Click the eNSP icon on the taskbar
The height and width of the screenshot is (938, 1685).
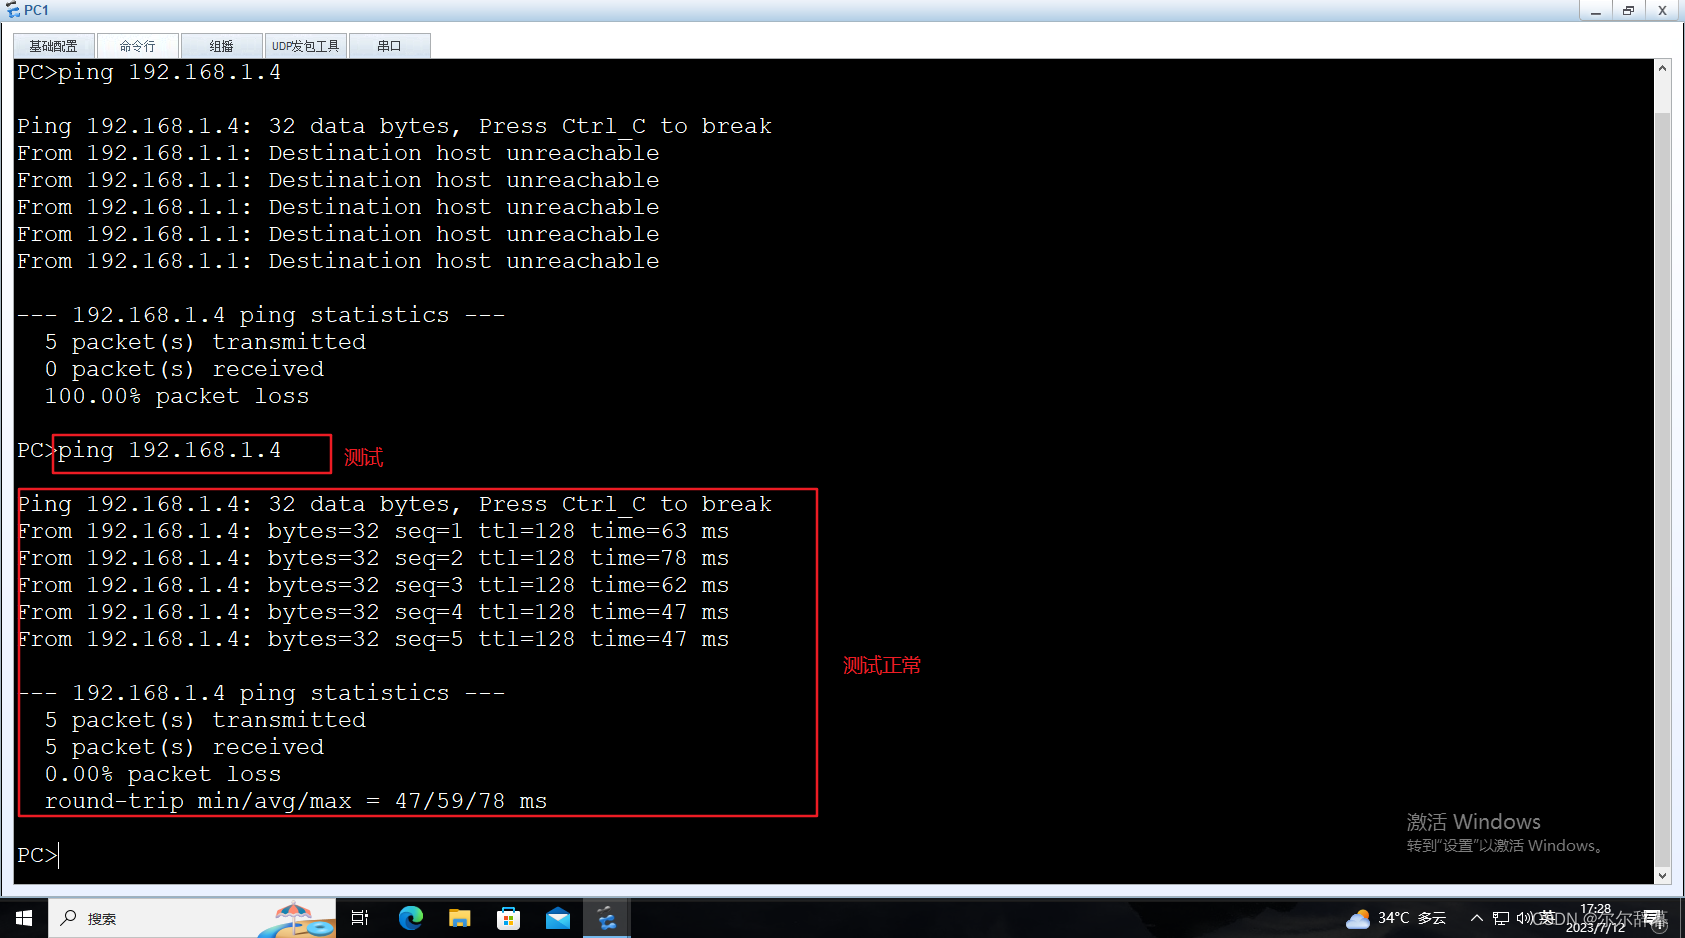click(x=607, y=917)
